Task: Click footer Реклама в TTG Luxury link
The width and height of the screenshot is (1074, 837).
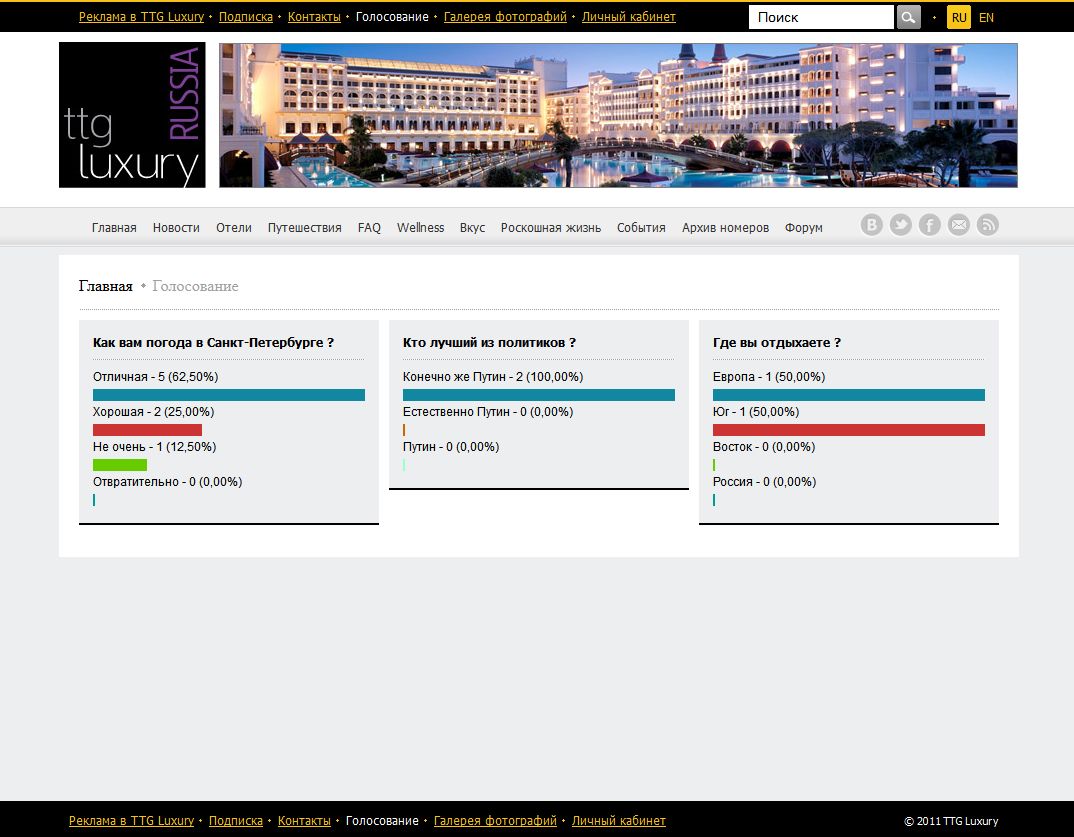Action: [x=131, y=821]
